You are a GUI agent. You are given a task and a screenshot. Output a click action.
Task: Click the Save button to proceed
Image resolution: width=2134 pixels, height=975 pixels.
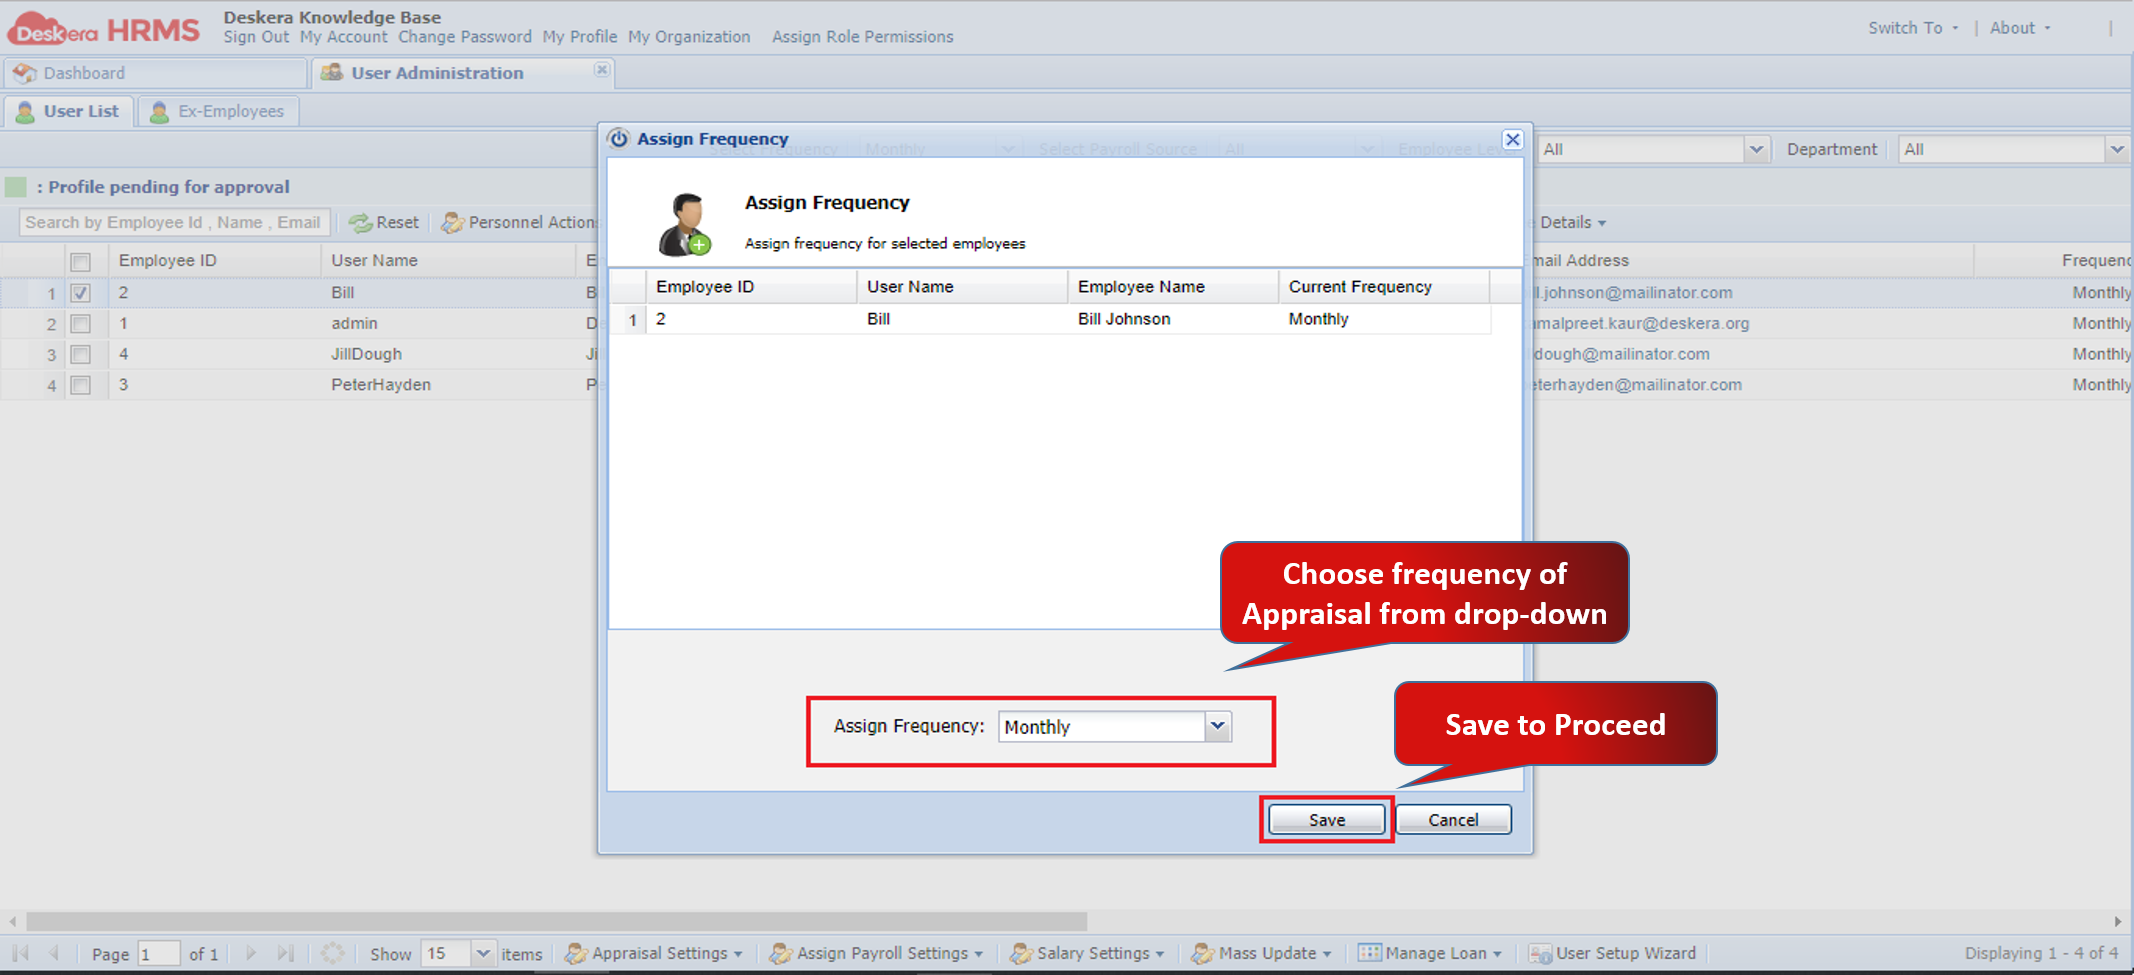pos(1326,818)
